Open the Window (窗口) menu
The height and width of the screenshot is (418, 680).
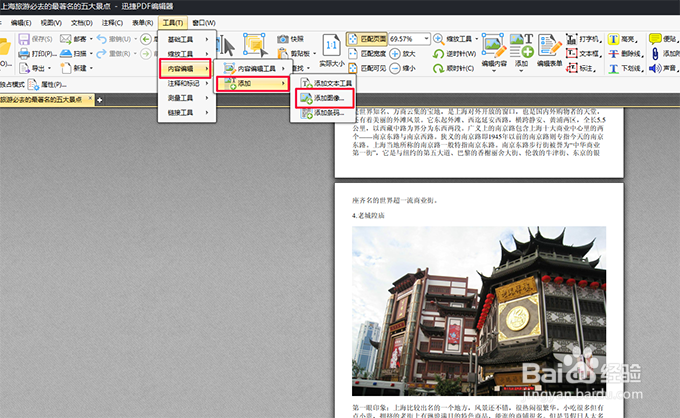click(204, 23)
